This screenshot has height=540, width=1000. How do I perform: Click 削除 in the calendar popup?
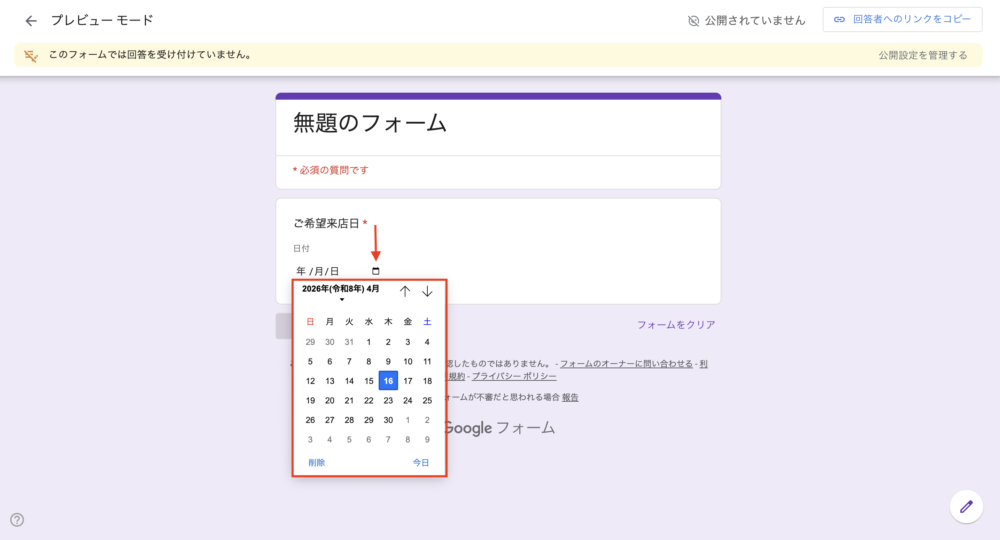(x=317, y=462)
